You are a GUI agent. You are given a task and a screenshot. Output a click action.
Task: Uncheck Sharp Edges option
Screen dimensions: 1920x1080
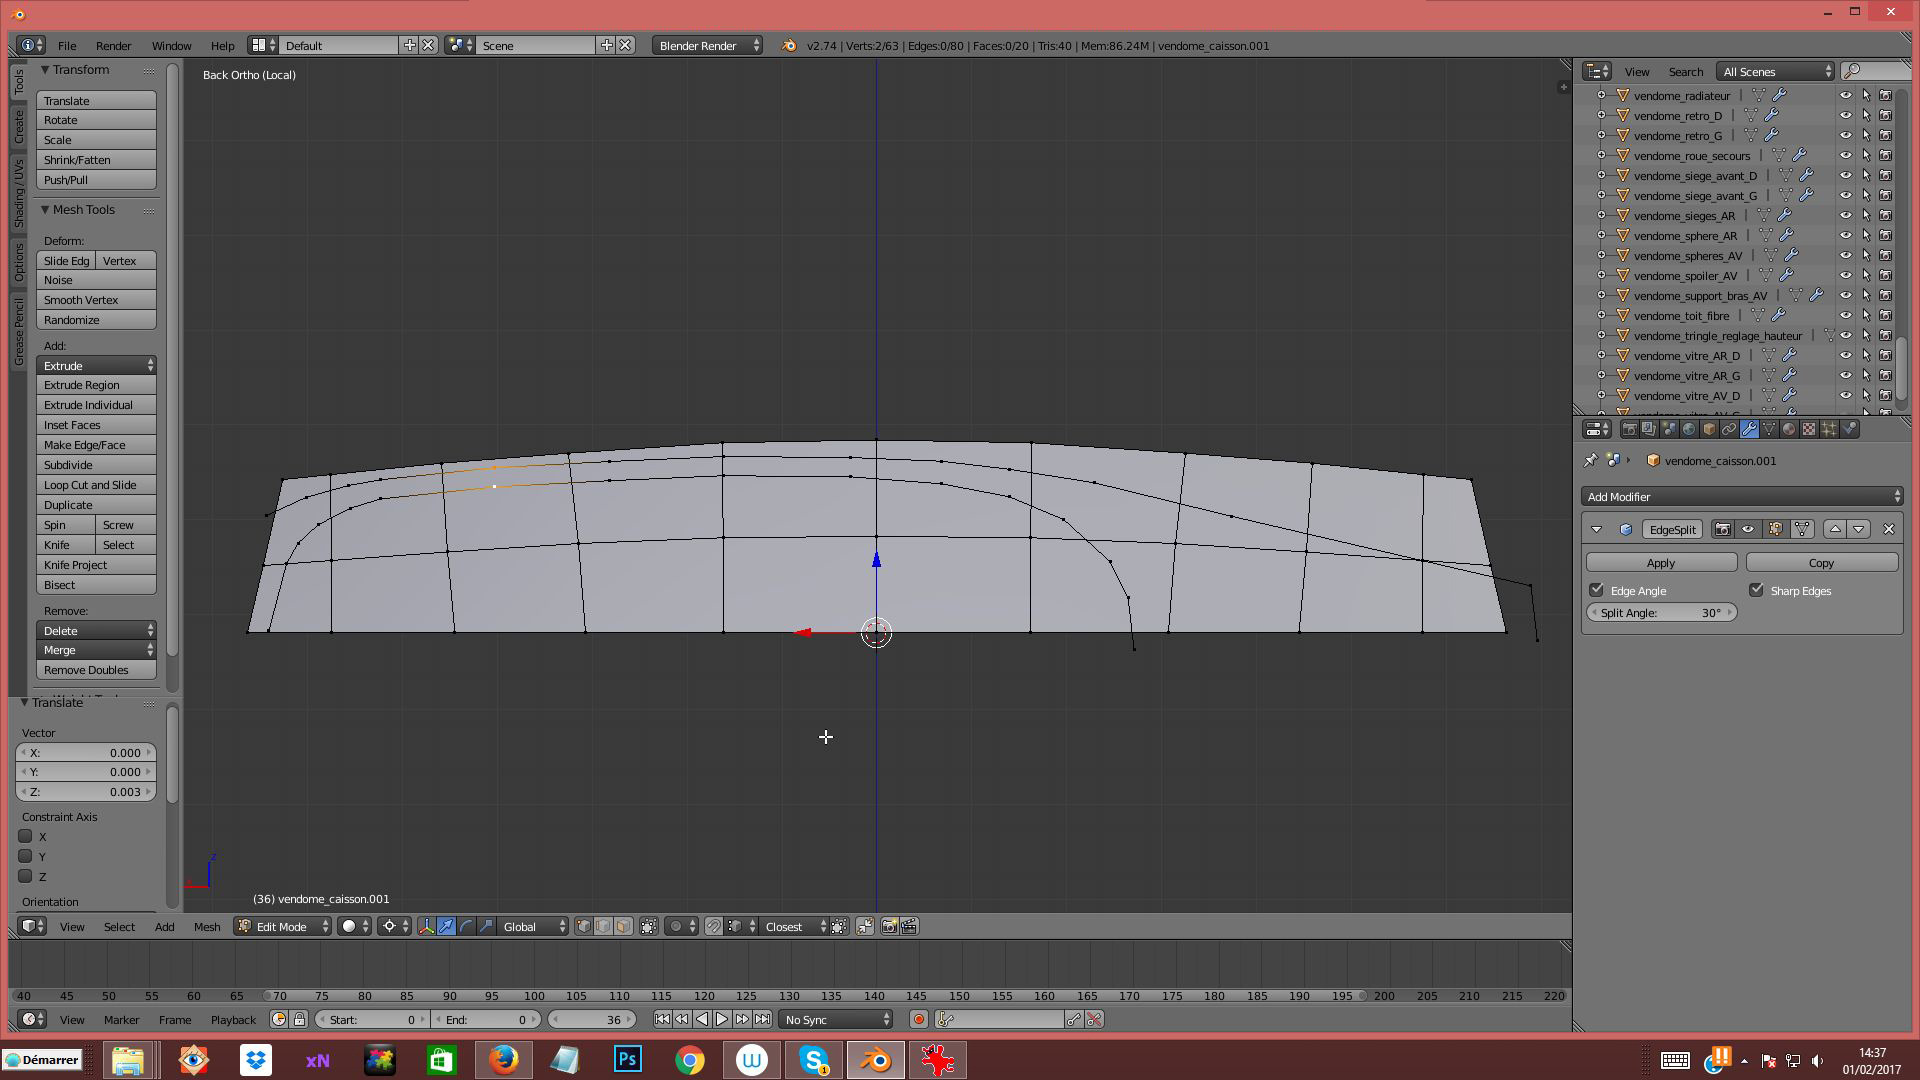click(x=1756, y=590)
